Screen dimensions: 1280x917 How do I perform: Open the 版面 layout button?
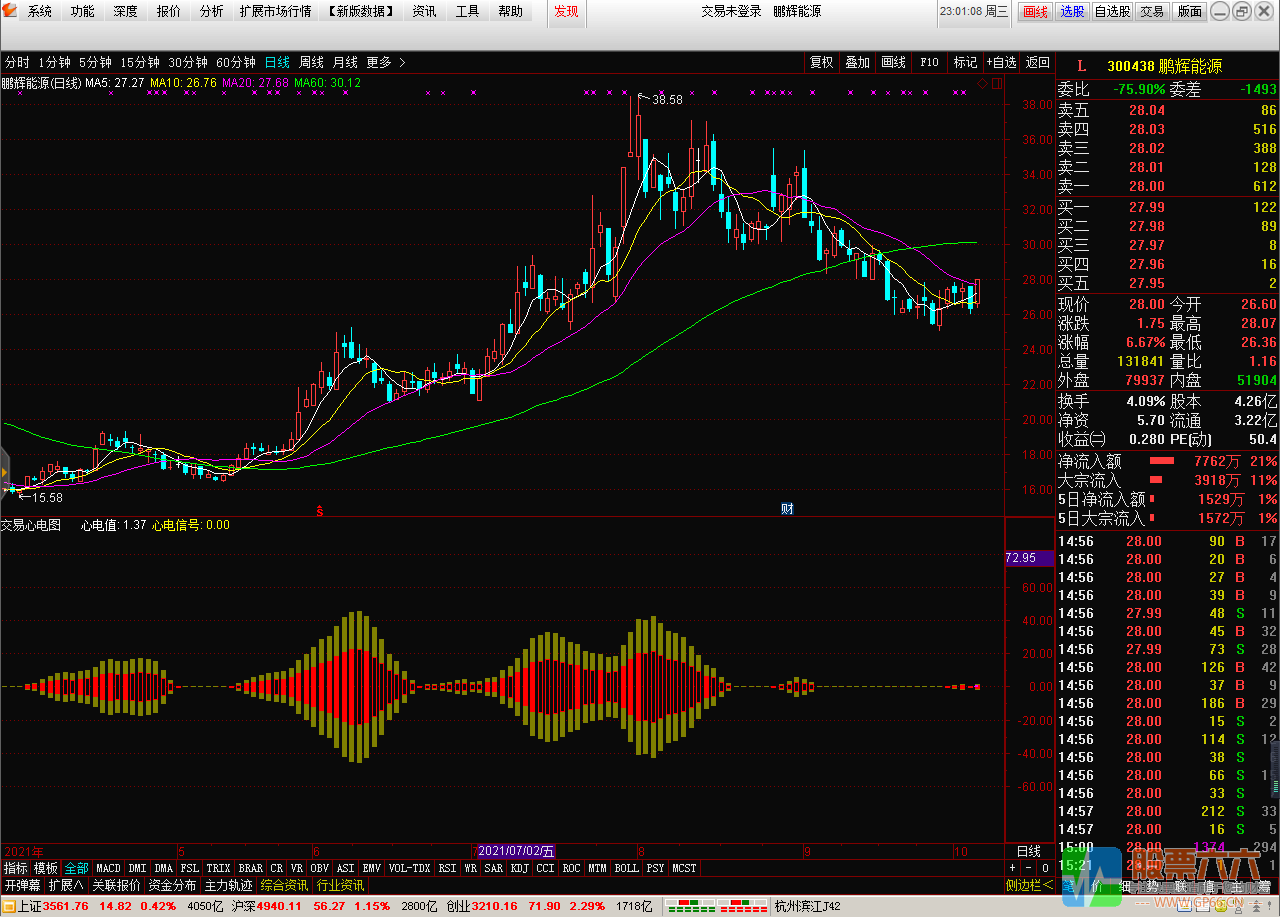(x=1189, y=11)
